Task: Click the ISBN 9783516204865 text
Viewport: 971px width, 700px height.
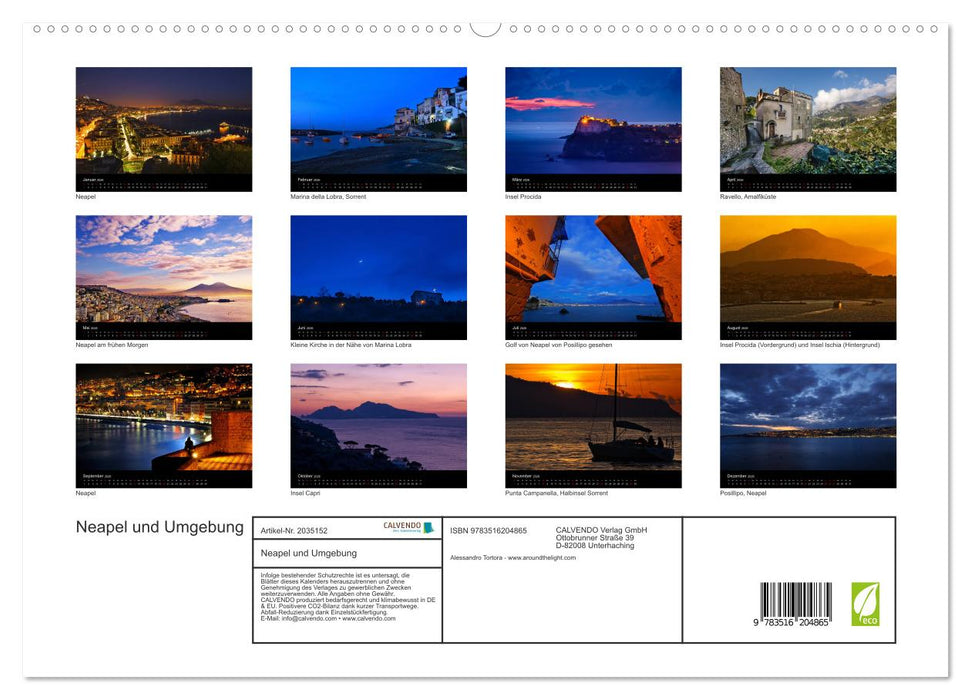Action: 491,530
